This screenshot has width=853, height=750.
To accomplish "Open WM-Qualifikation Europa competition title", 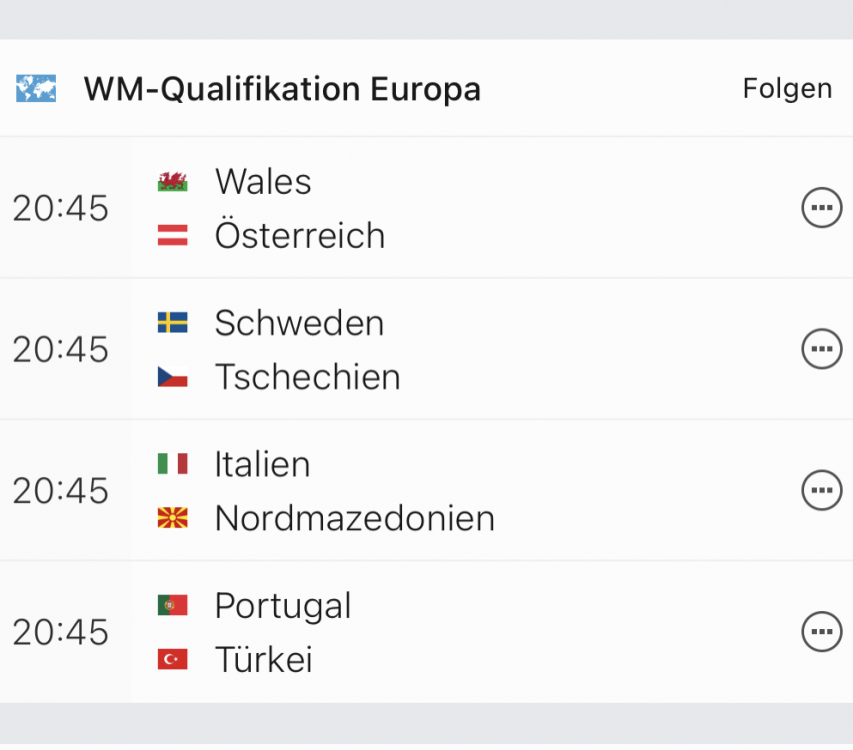I will [282, 89].
